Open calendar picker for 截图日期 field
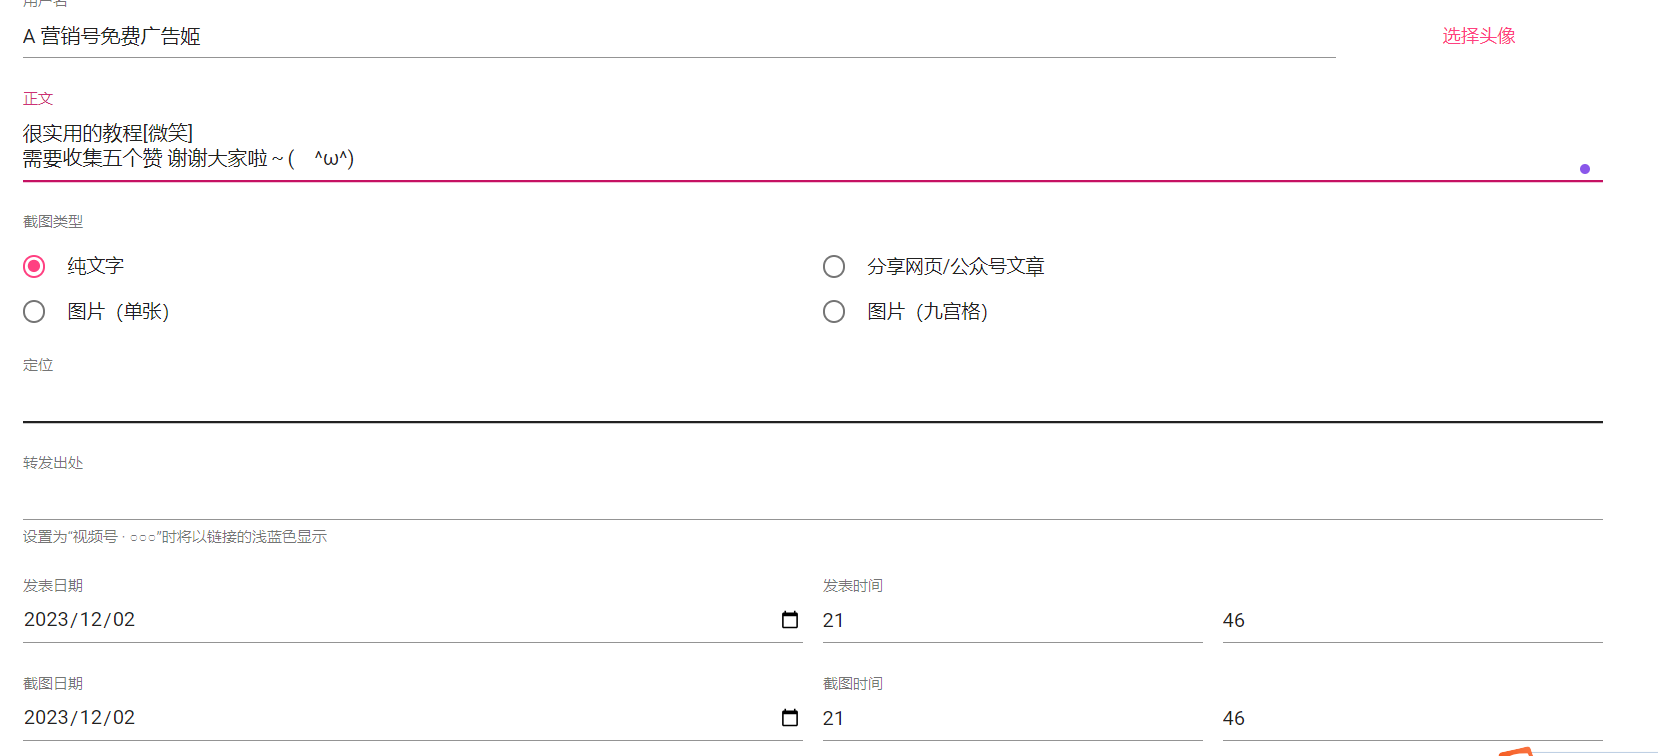Screen dimensions: 1658x756 (x=790, y=718)
